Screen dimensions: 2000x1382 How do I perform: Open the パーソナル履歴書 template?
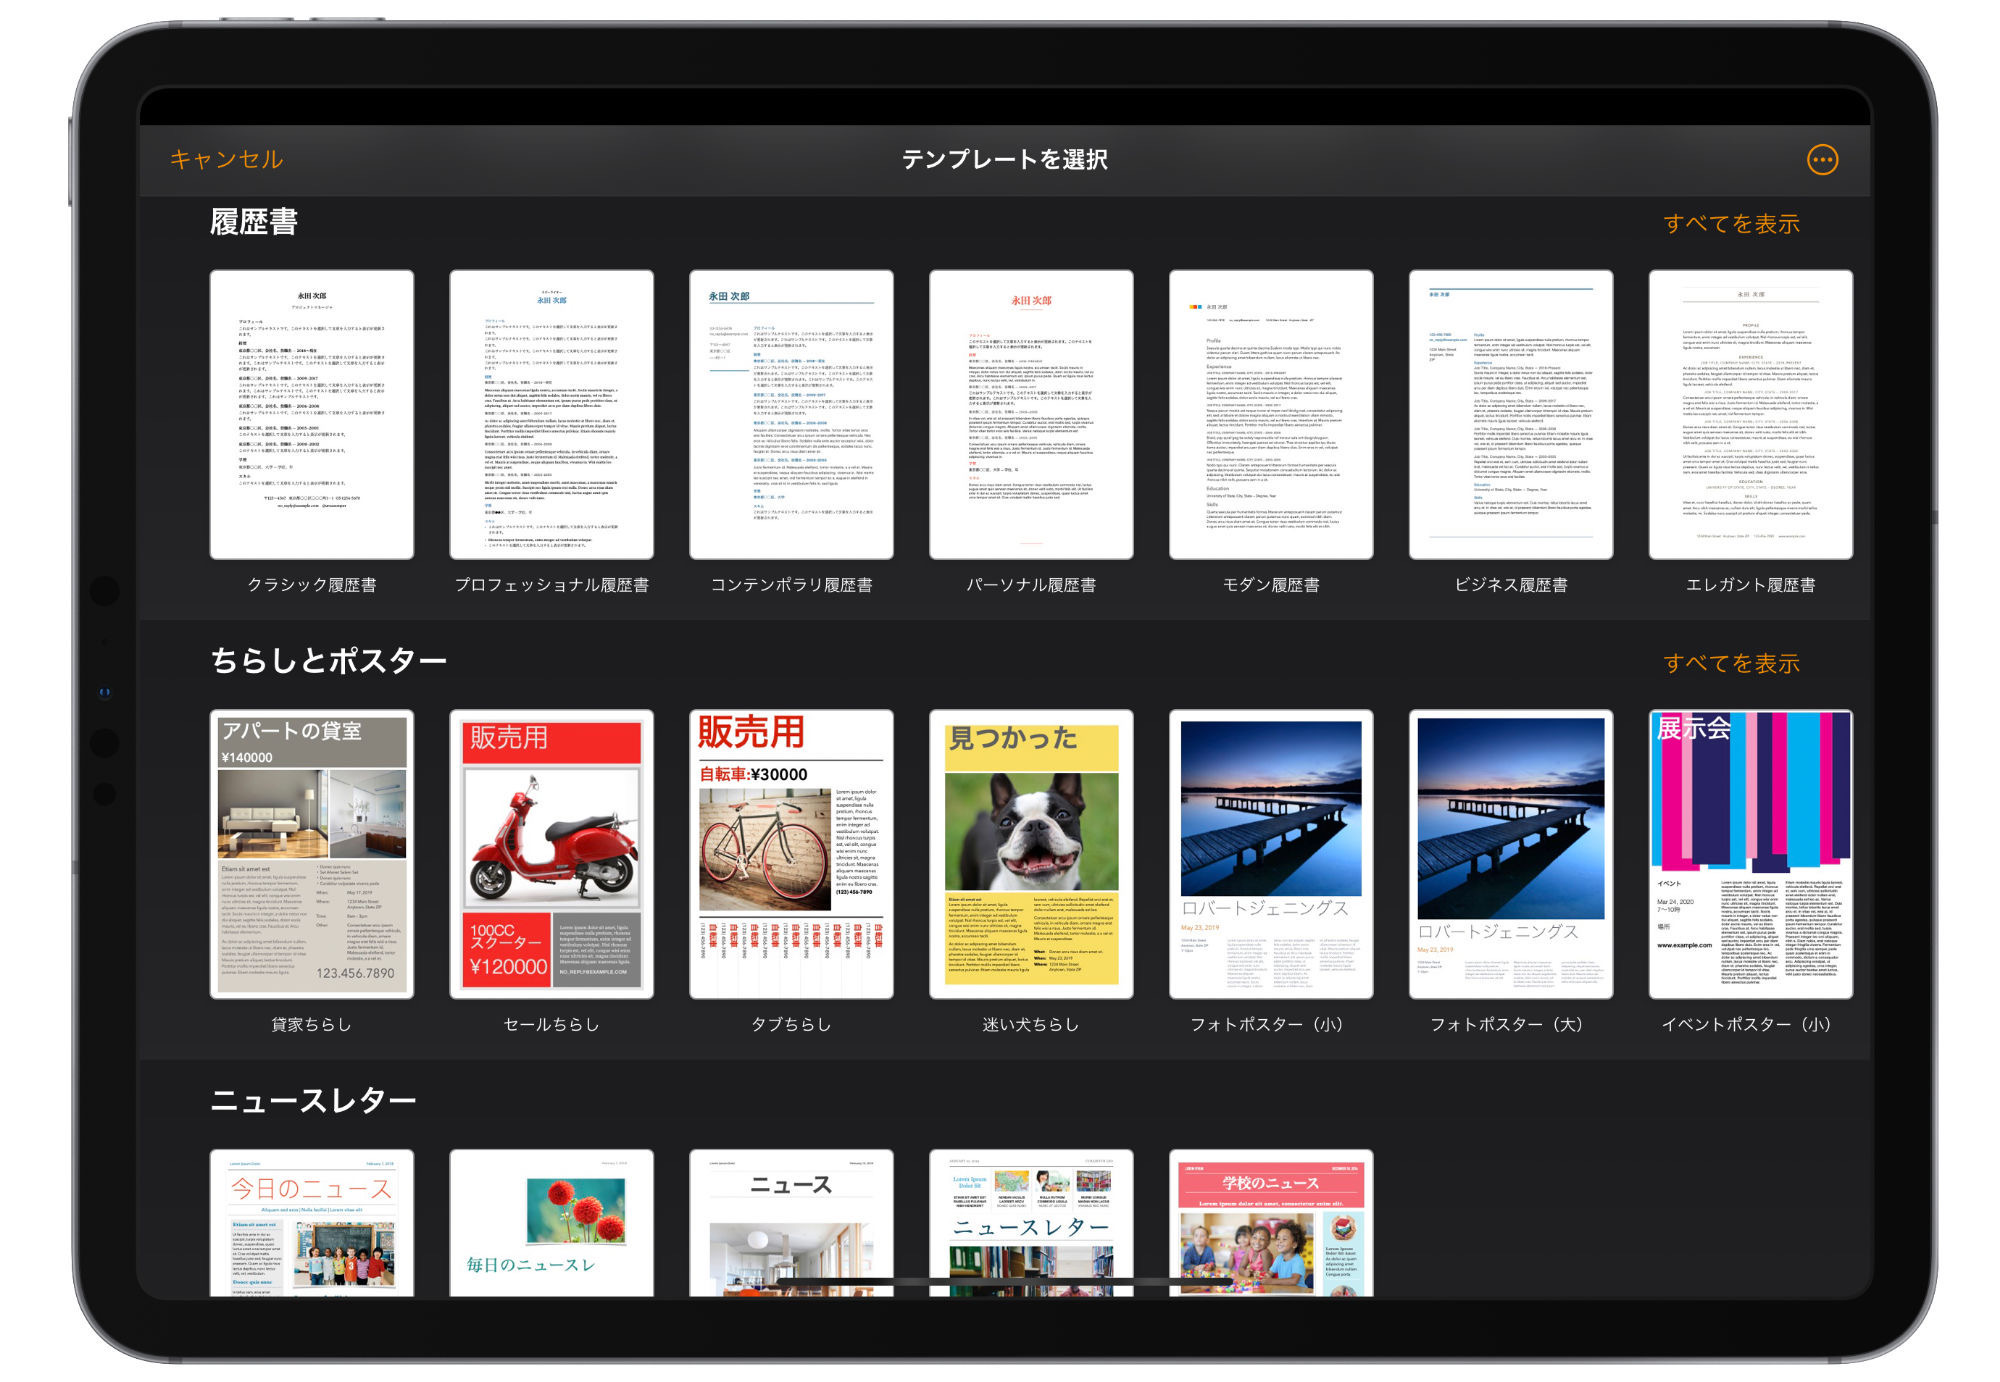(1031, 415)
